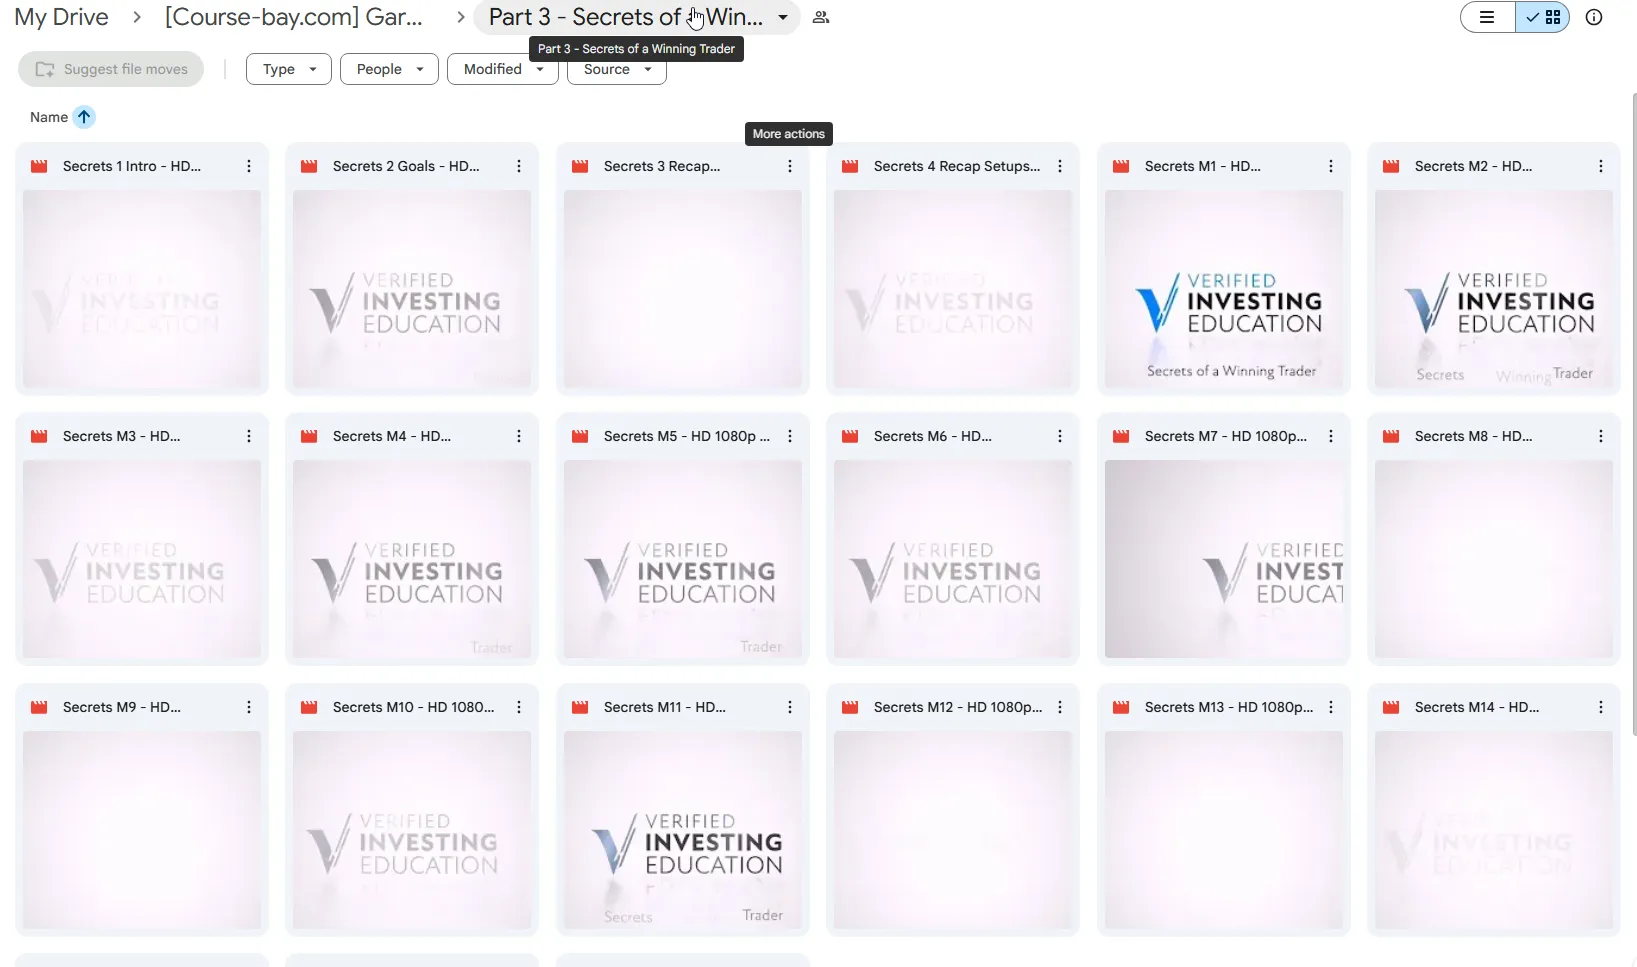1637x967 pixels.
Task: Select file name 'Secrets 3 Recap...'
Action: tap(662, 166)
